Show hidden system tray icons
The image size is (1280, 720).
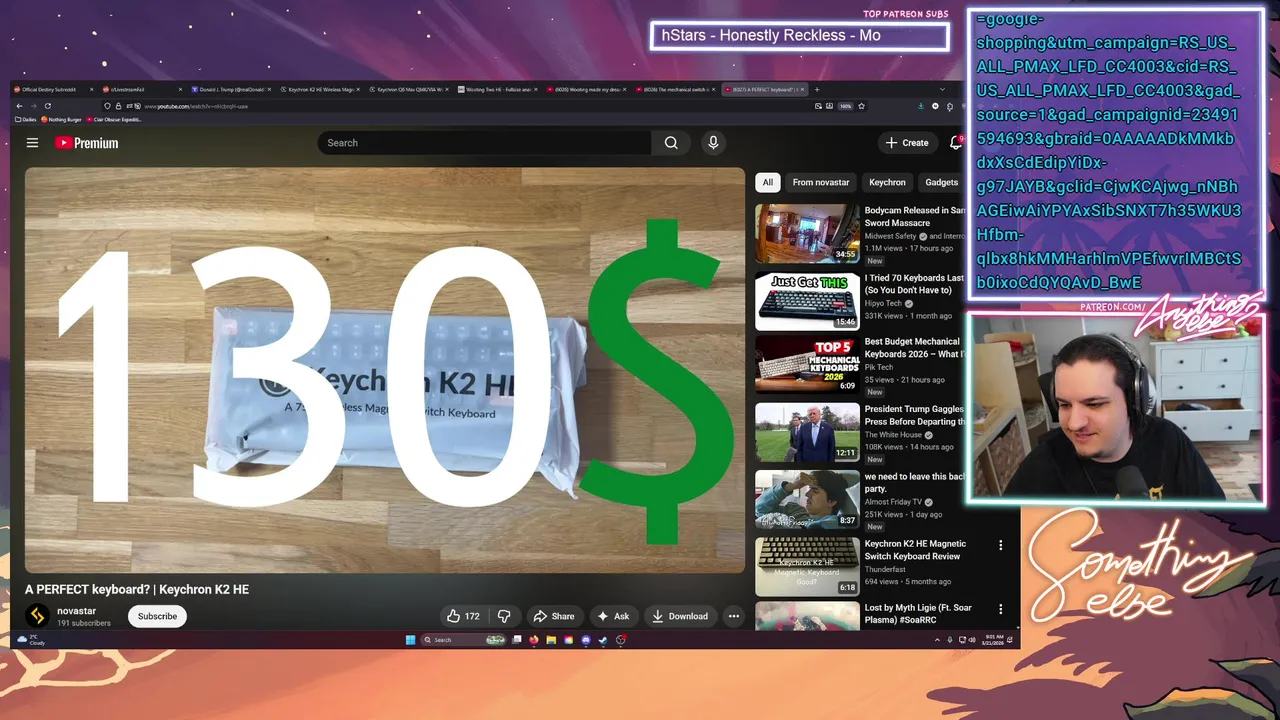click(938, 640)
